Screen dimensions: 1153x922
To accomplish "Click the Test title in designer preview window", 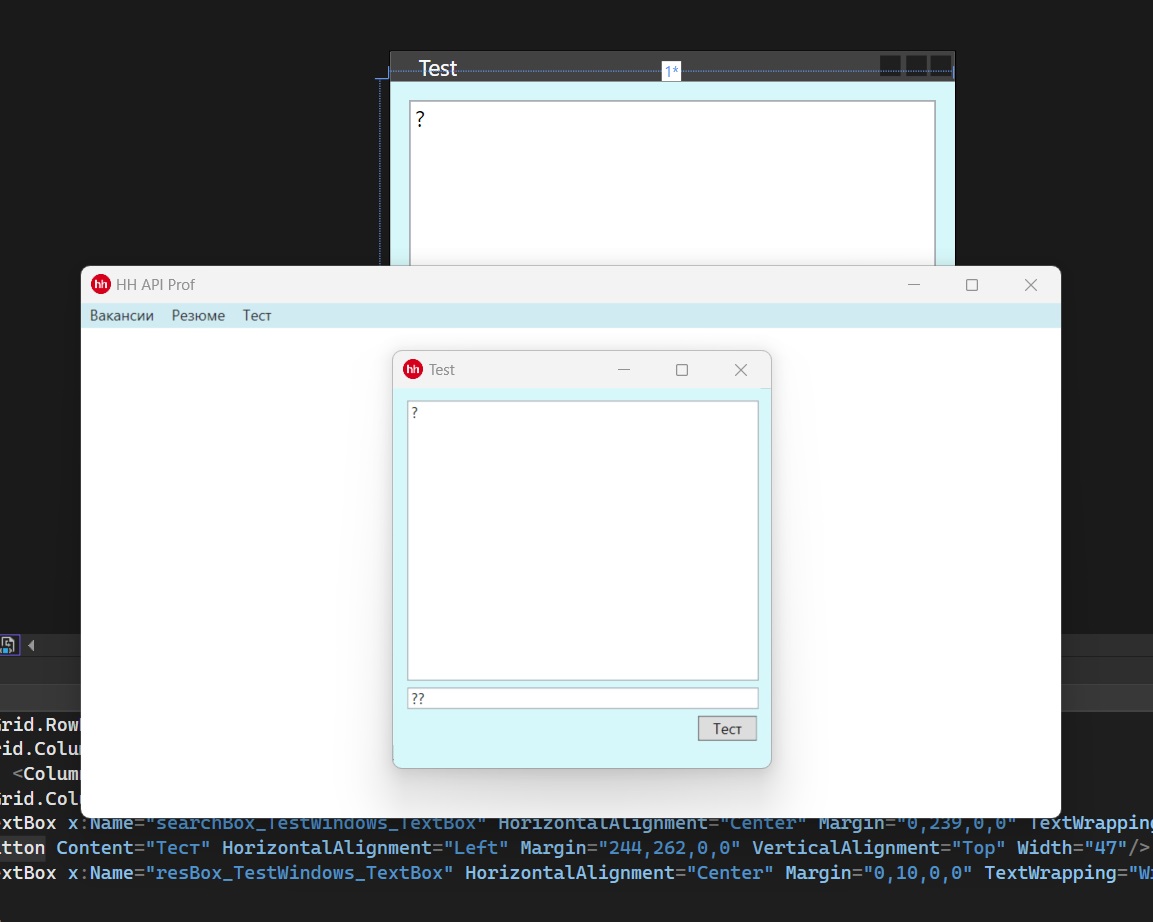I will (438, 68).
